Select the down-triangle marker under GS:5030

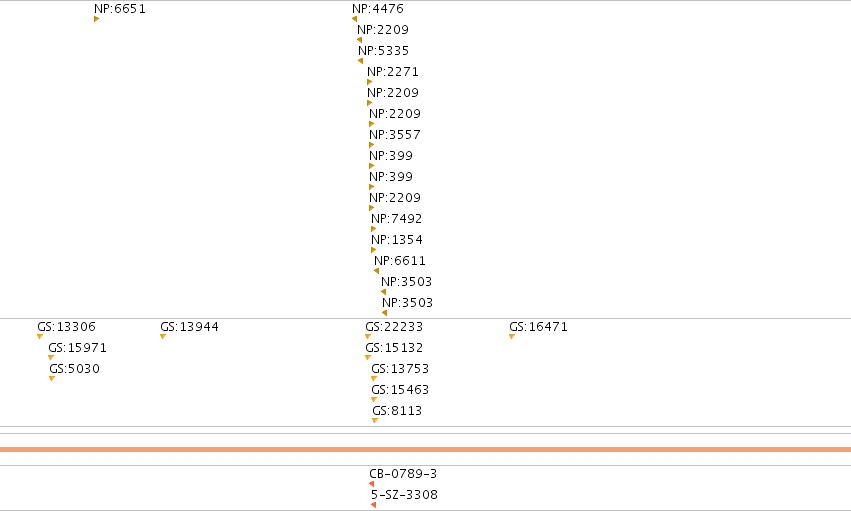pyautogui.click(x=52, y=379)
